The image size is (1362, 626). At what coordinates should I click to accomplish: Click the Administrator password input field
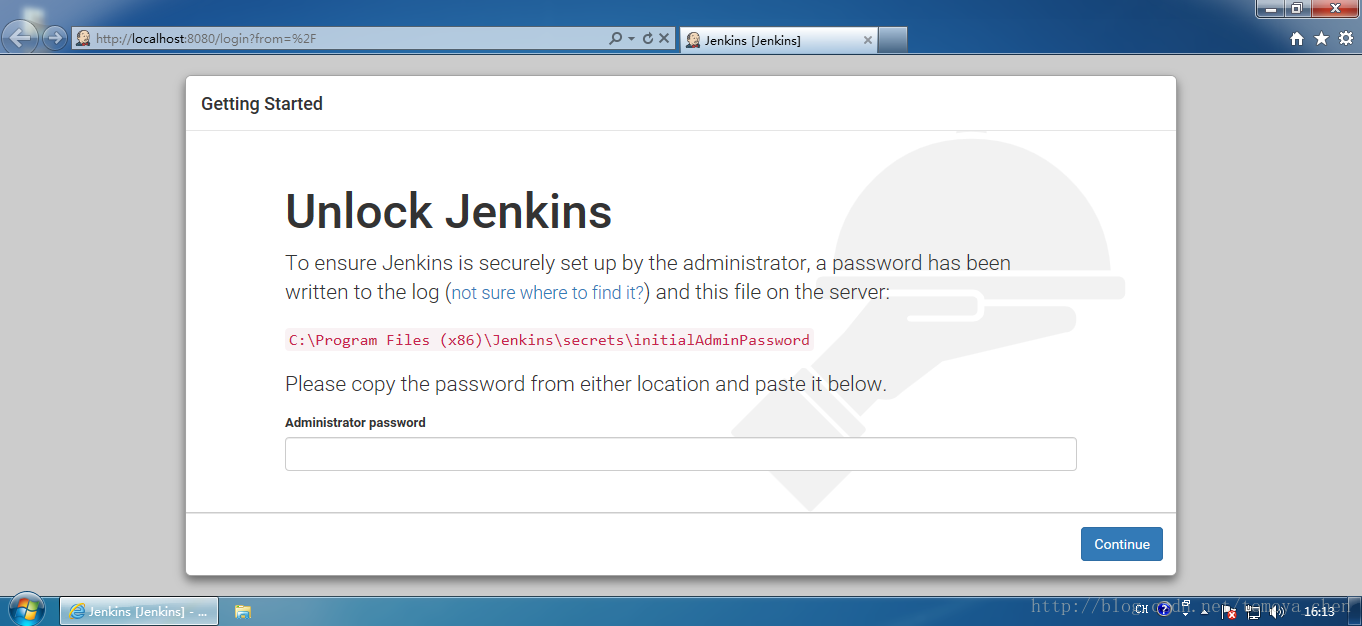pyautogui.click(x=681, y=454)
